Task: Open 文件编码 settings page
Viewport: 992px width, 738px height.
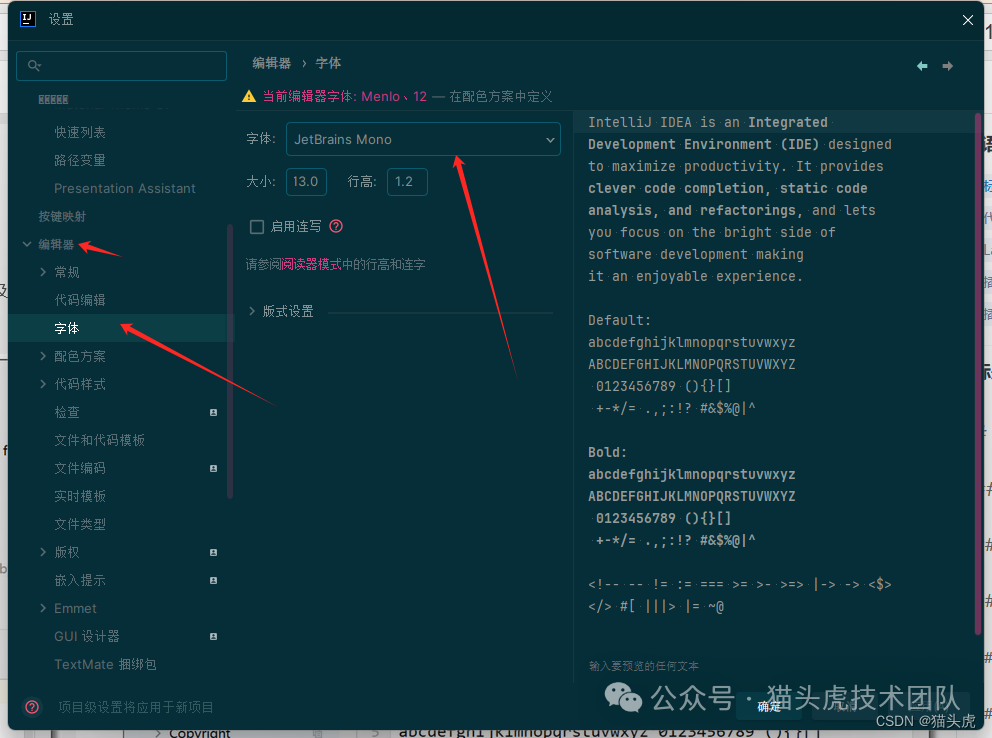Action: [x=80, y=468]
